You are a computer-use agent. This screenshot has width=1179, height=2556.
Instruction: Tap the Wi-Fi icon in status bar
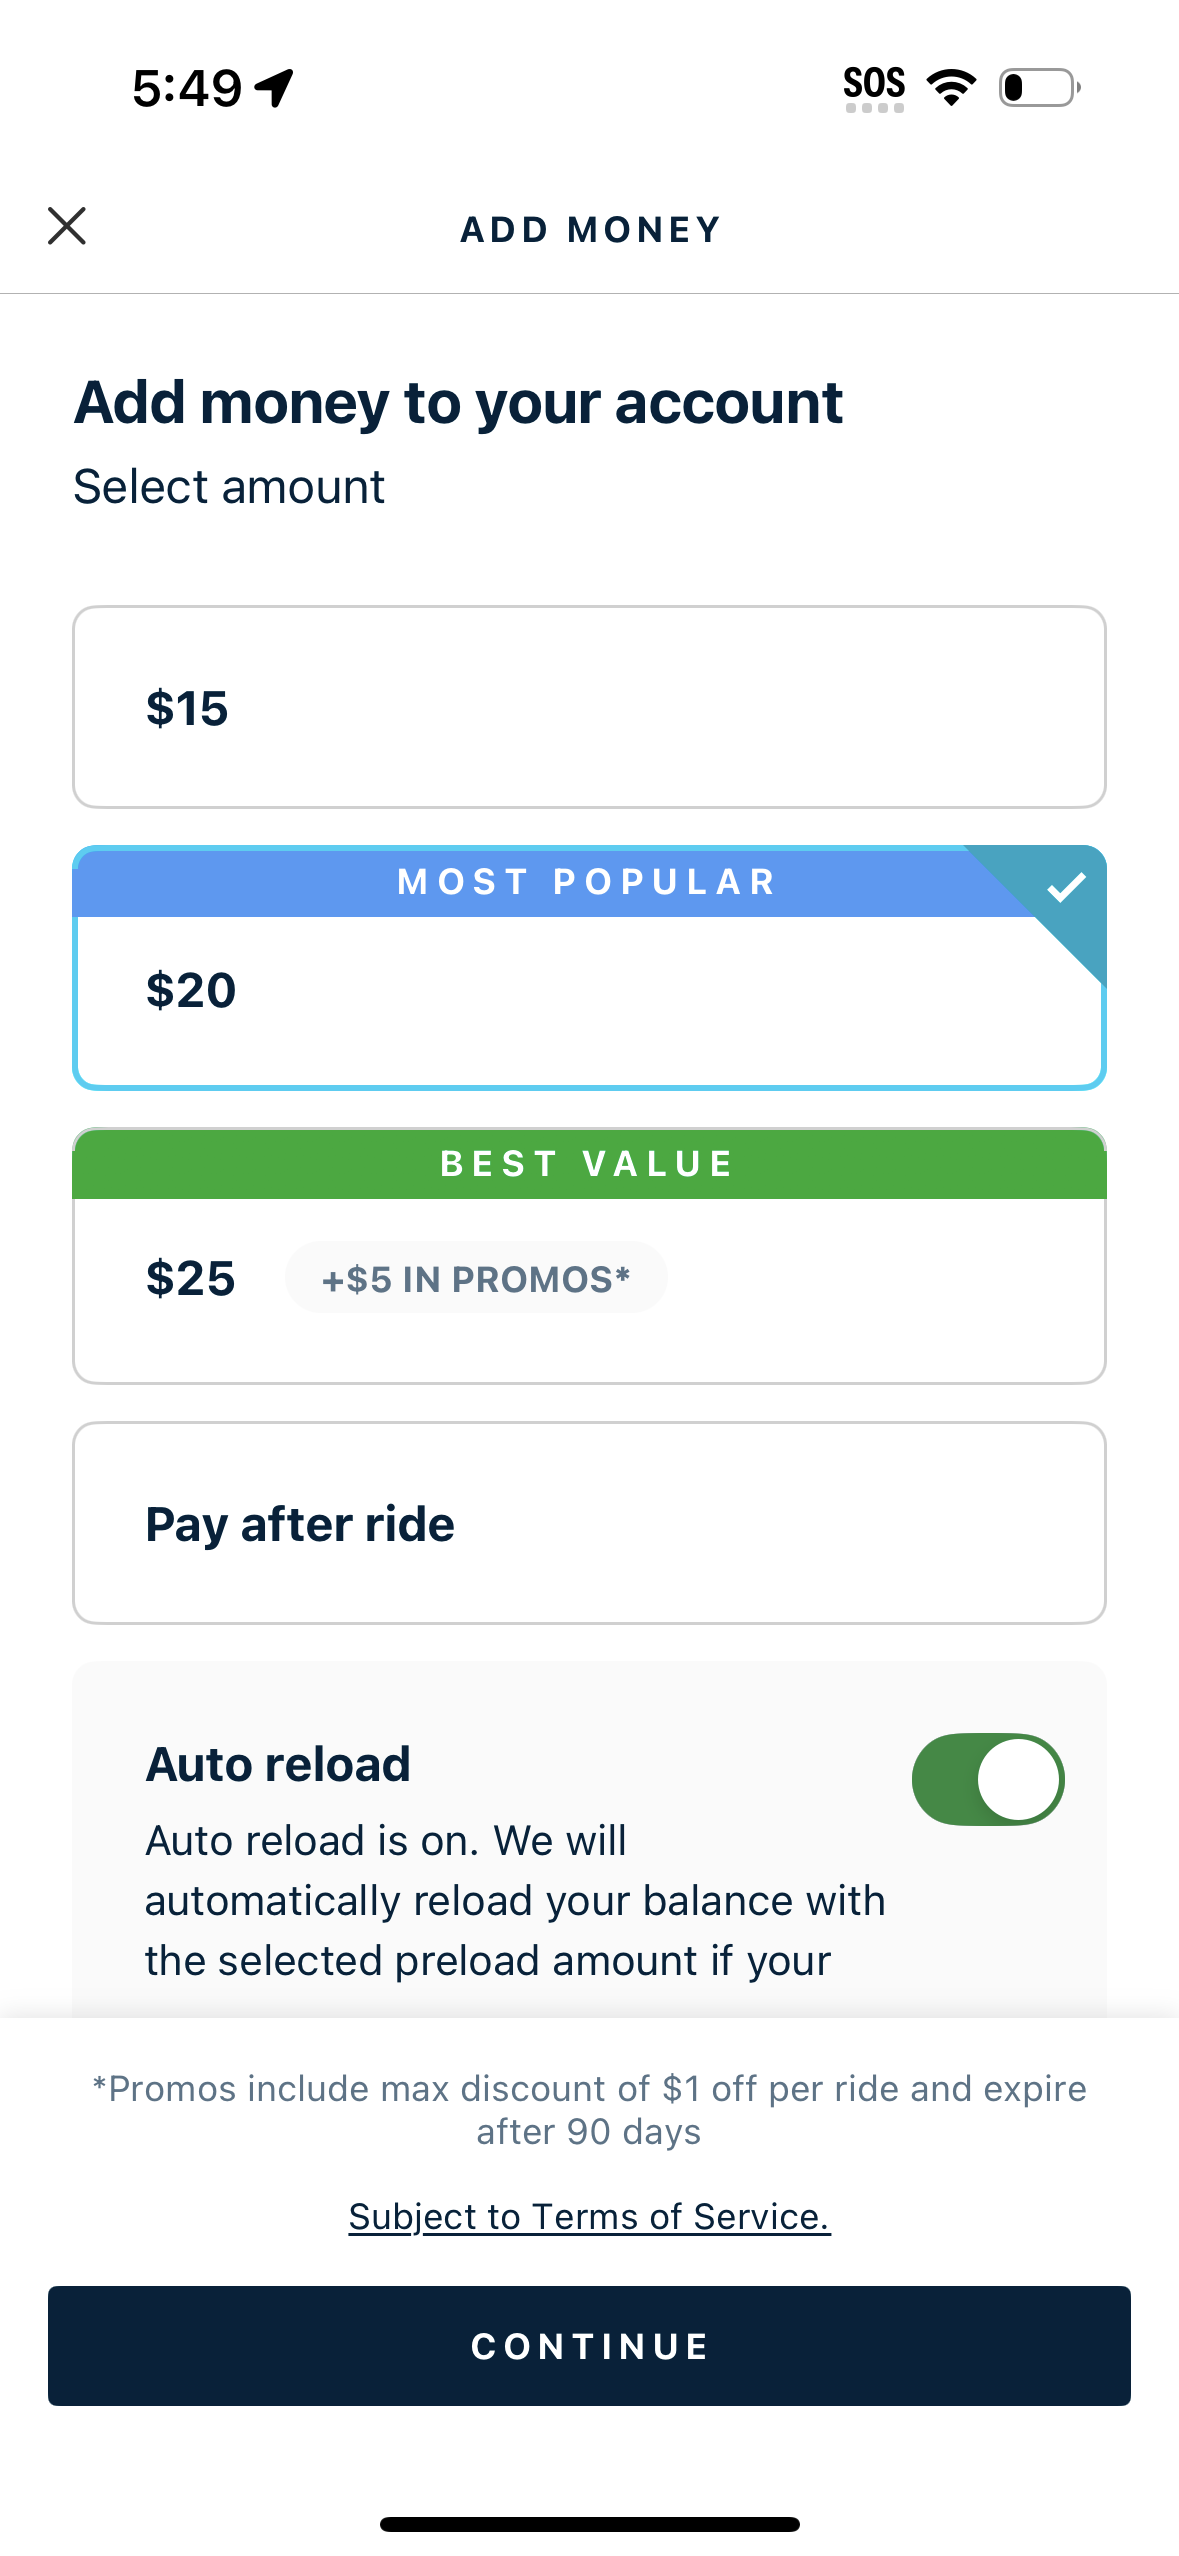[951, 88]
